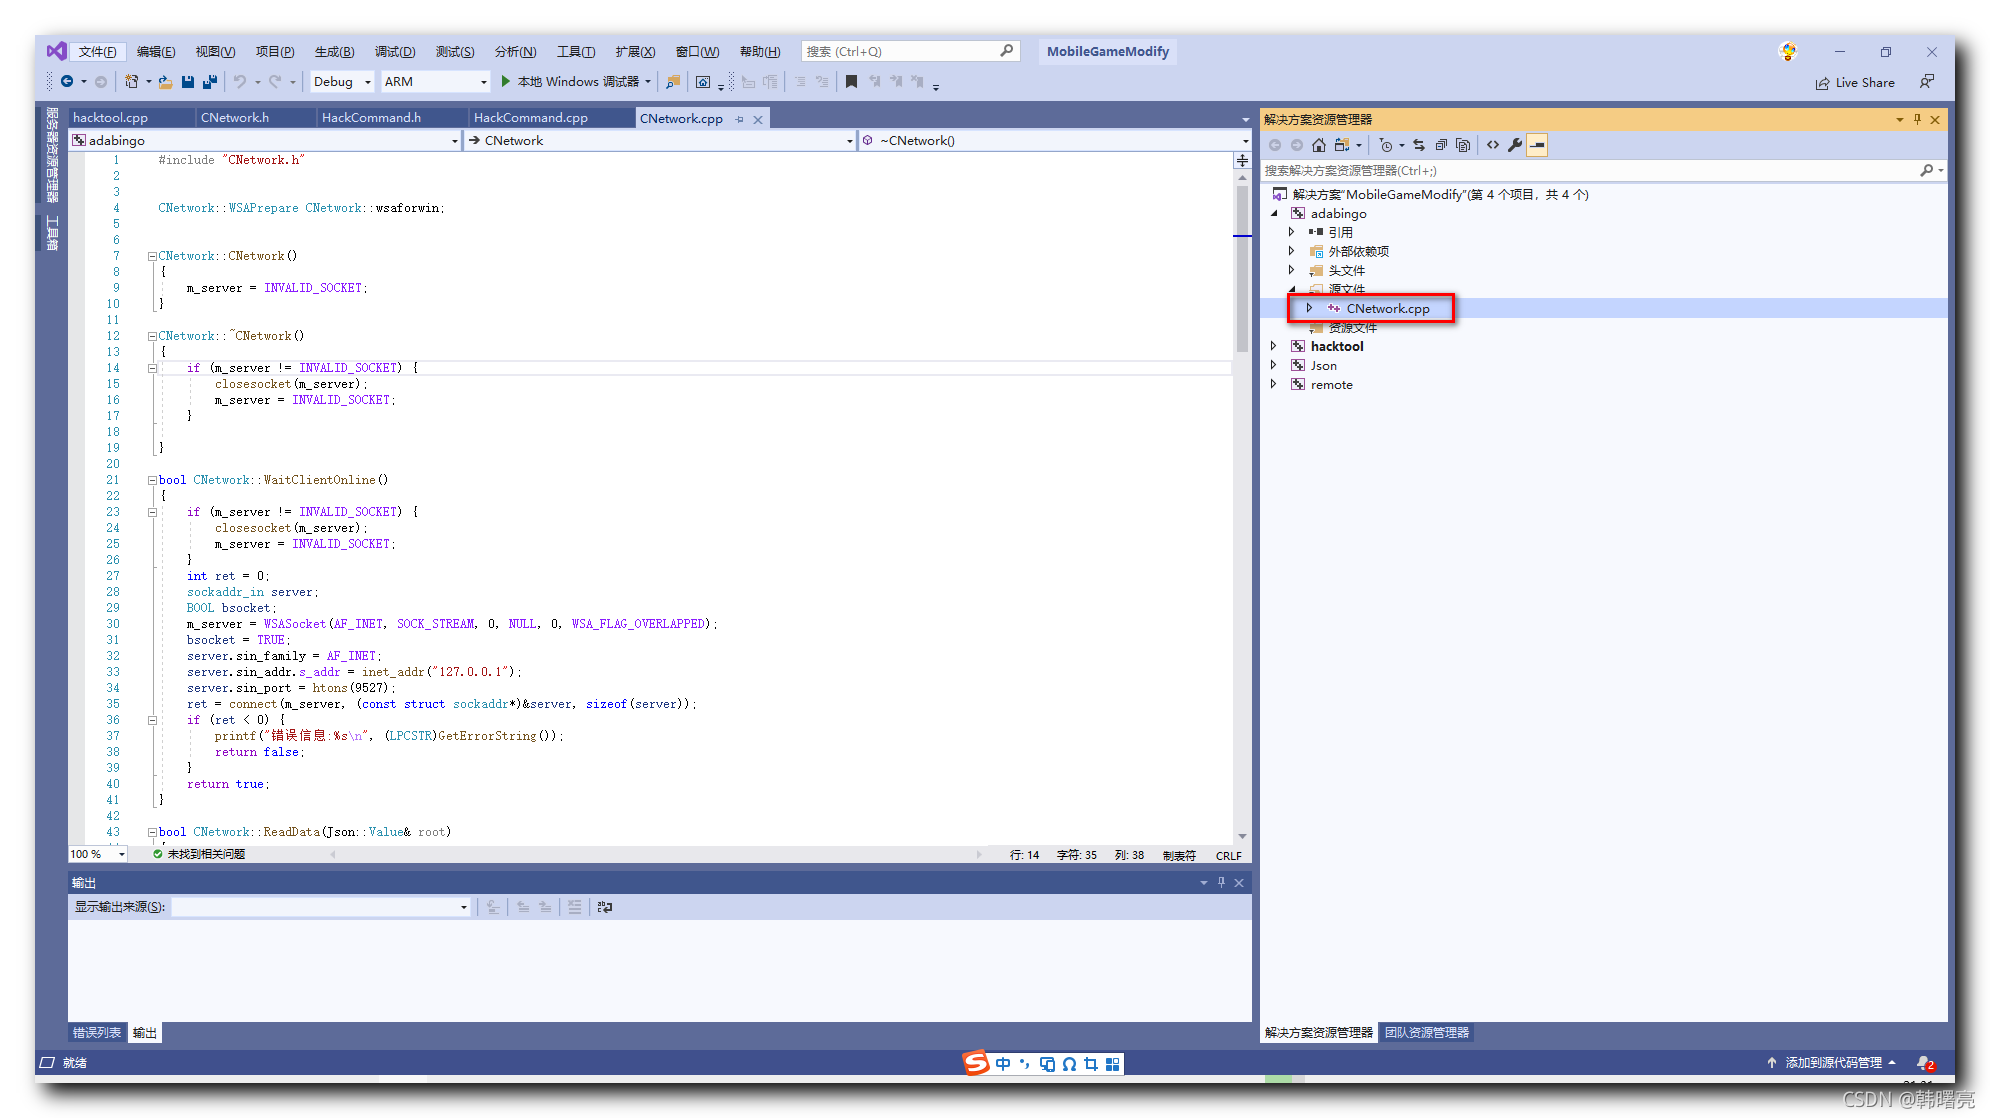Viewport: 1990px width, 1118px height.
Task: Switch to HackCommand.cpp tab
Action: [x=531, y=118]
